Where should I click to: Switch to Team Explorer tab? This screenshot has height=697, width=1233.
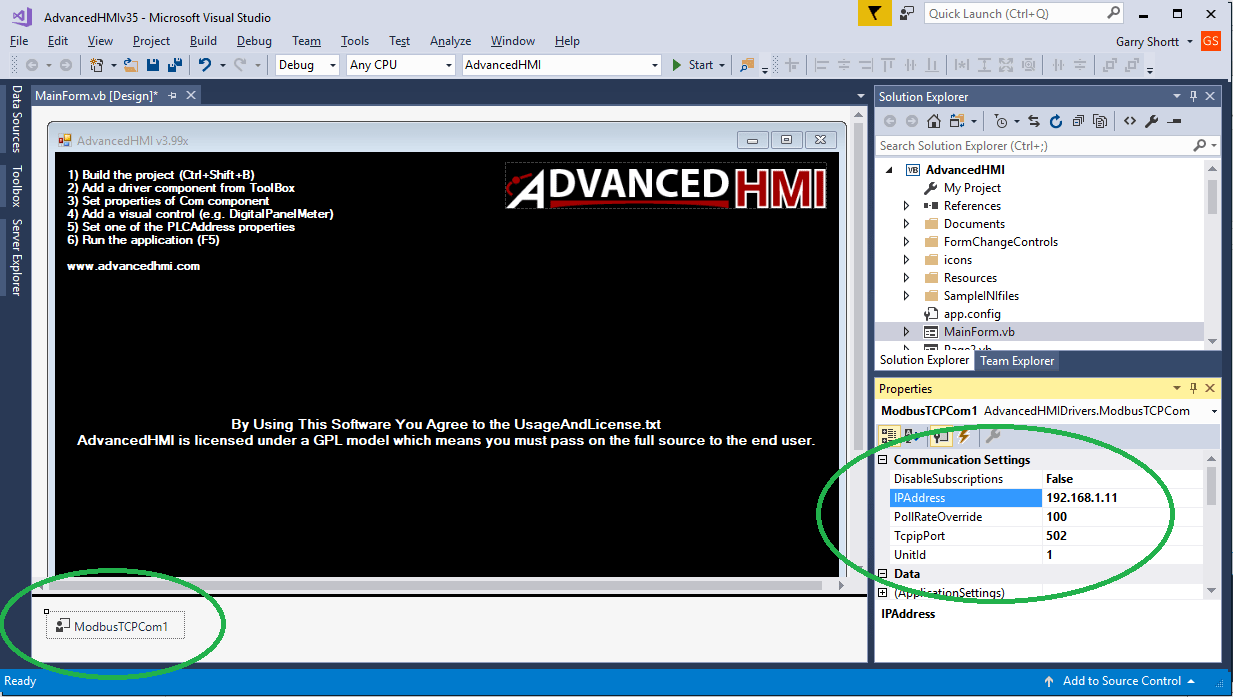1017,361
